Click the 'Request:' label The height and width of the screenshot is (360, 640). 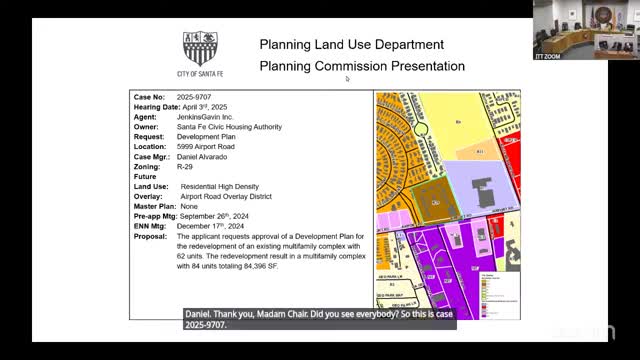(149, 137)
